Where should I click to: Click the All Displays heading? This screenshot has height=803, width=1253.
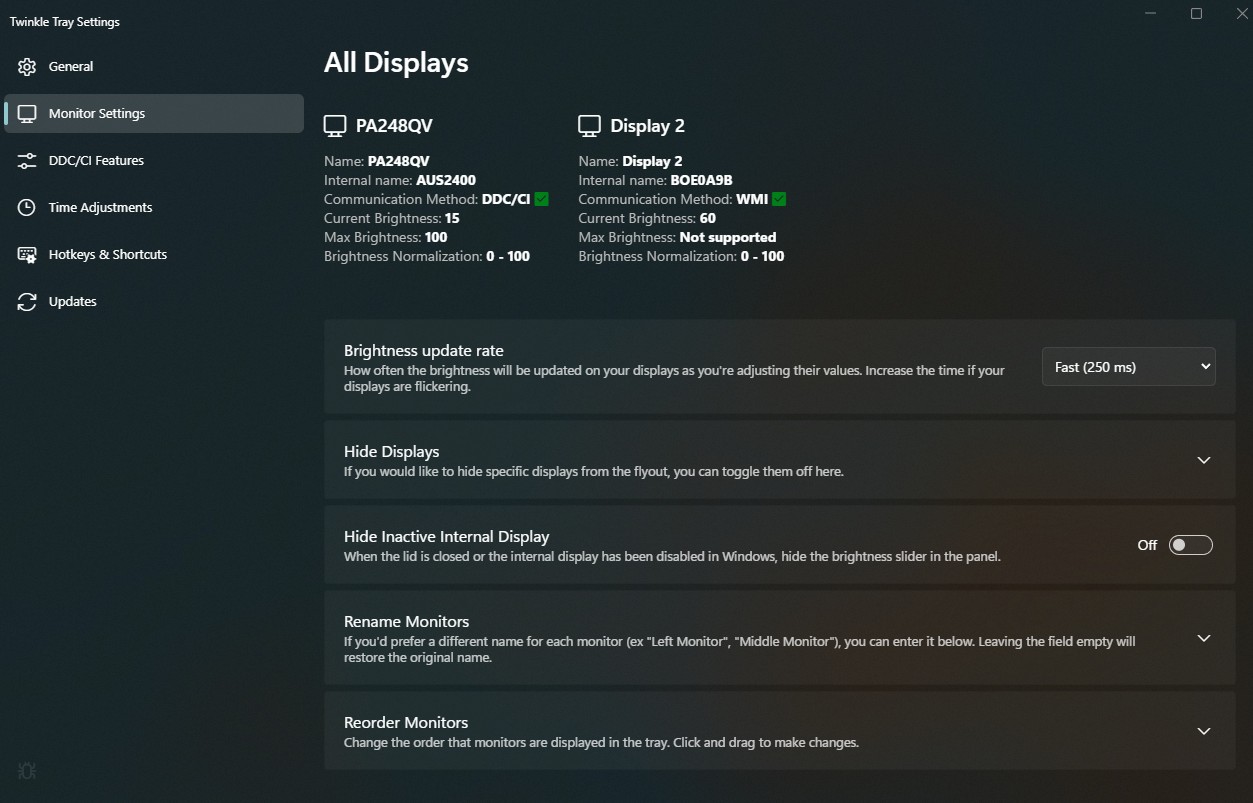(396, 63)
